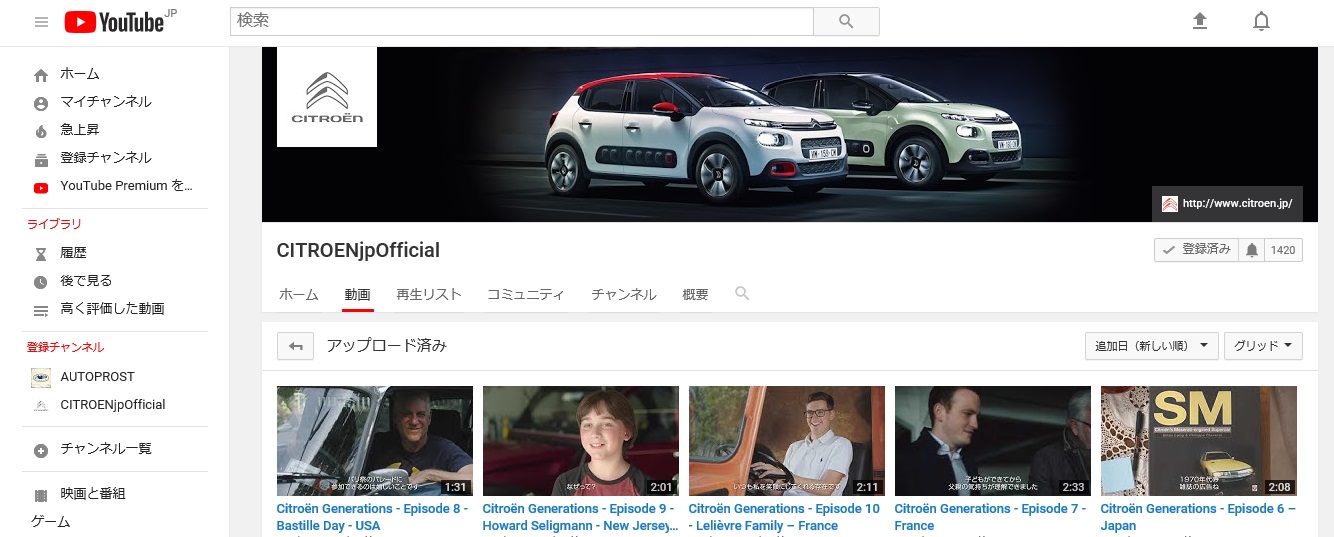1334x537 pixels.
Task: Play the Episode 10 thumbnail, duration 2:11
Action: coord(787,441)
